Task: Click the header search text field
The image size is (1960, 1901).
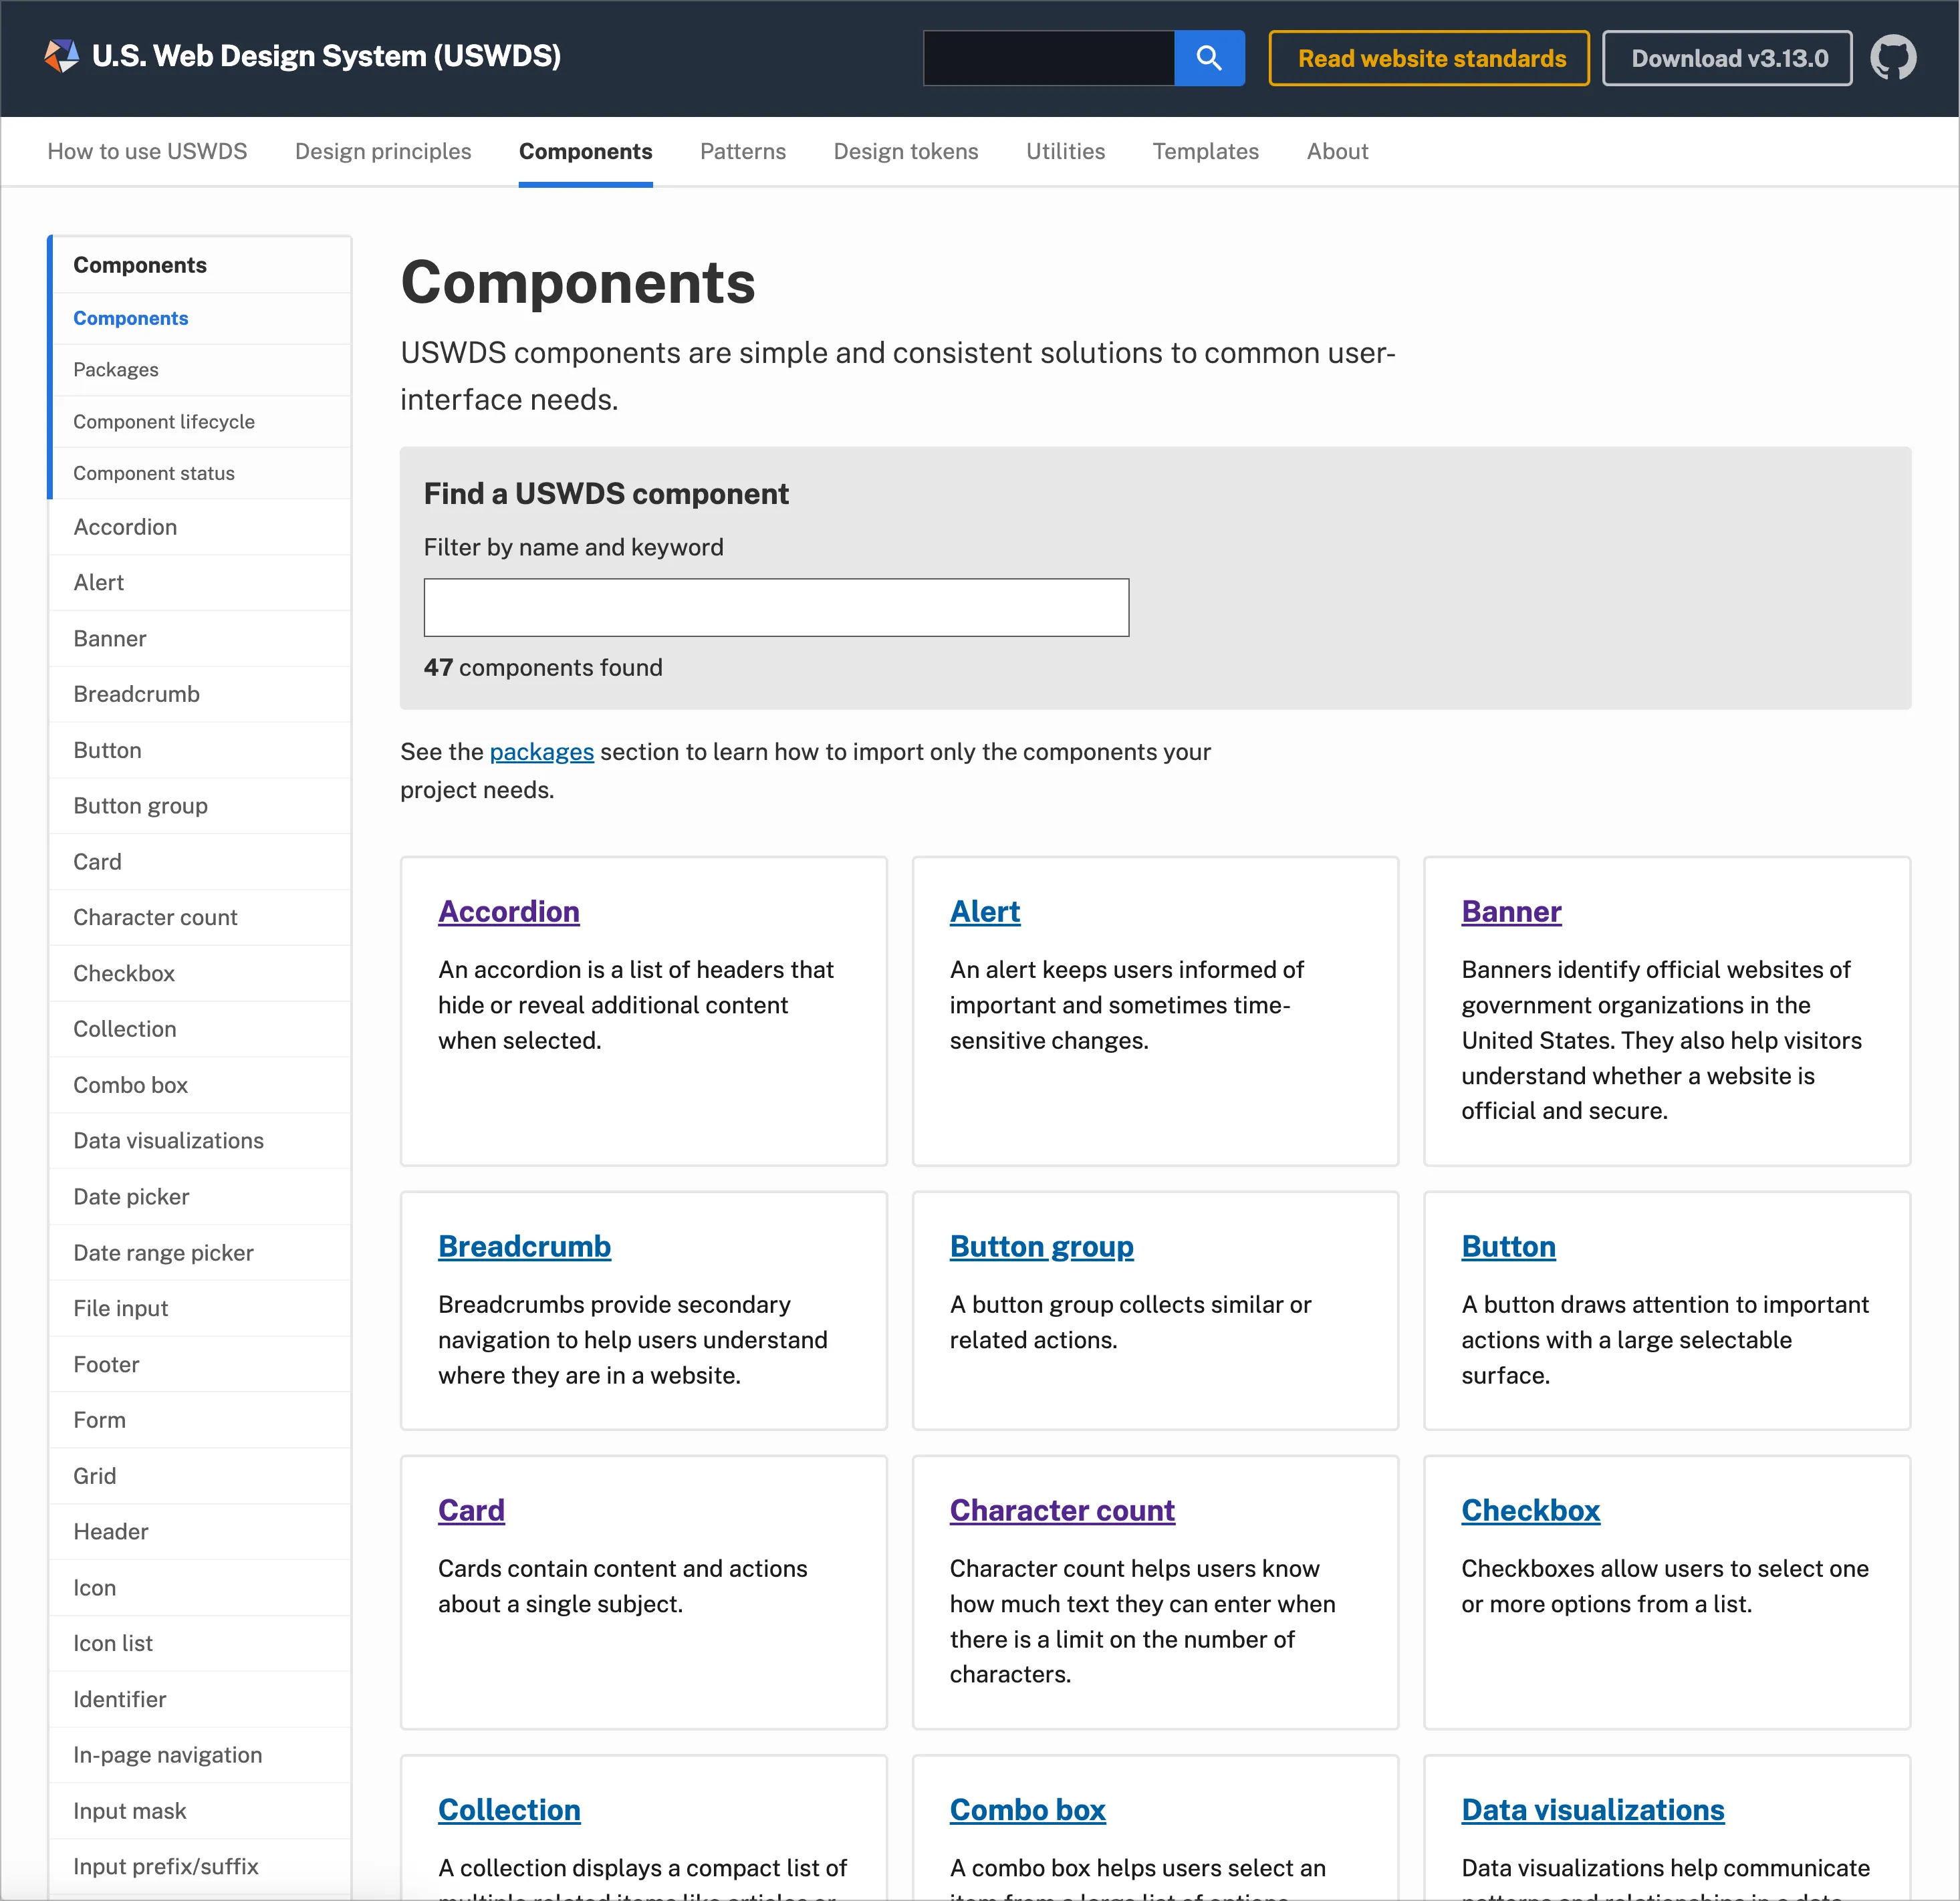Action: [x=1048, y=58]
